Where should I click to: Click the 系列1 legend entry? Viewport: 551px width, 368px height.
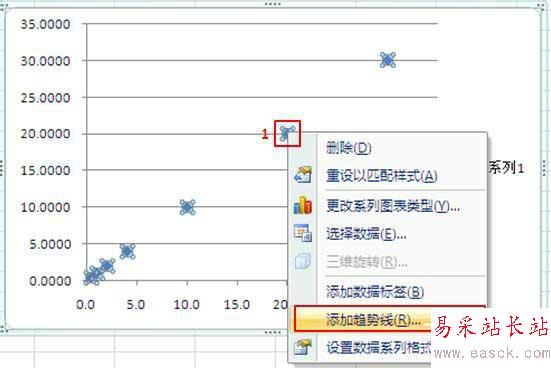[506, 168]
